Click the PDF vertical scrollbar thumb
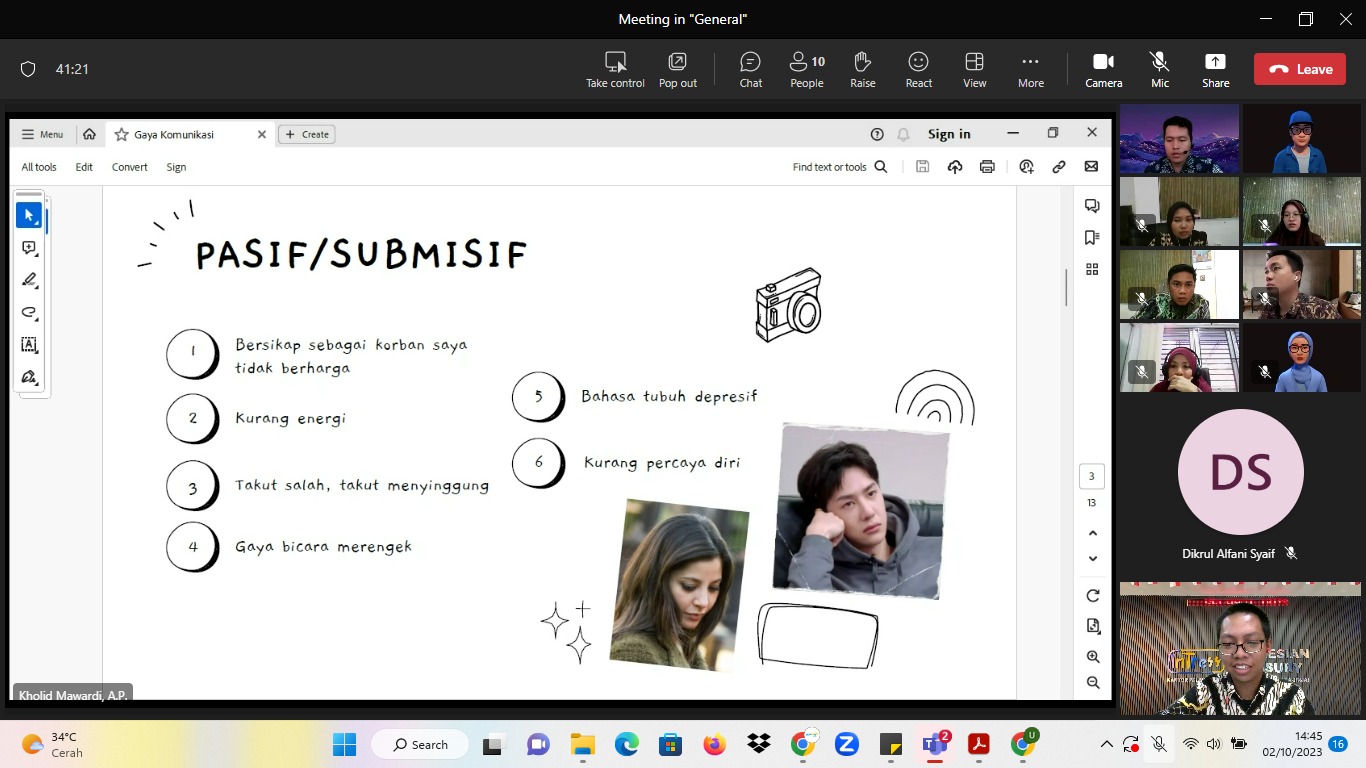This screenshot has width=1366, height=768. click(1066, 288)
